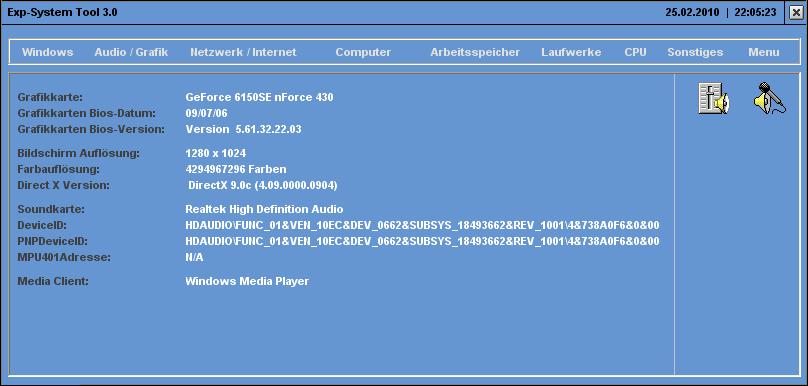
Task: Click the Grafikkarten Bios-Version label
Action: (x=91, y=129)
